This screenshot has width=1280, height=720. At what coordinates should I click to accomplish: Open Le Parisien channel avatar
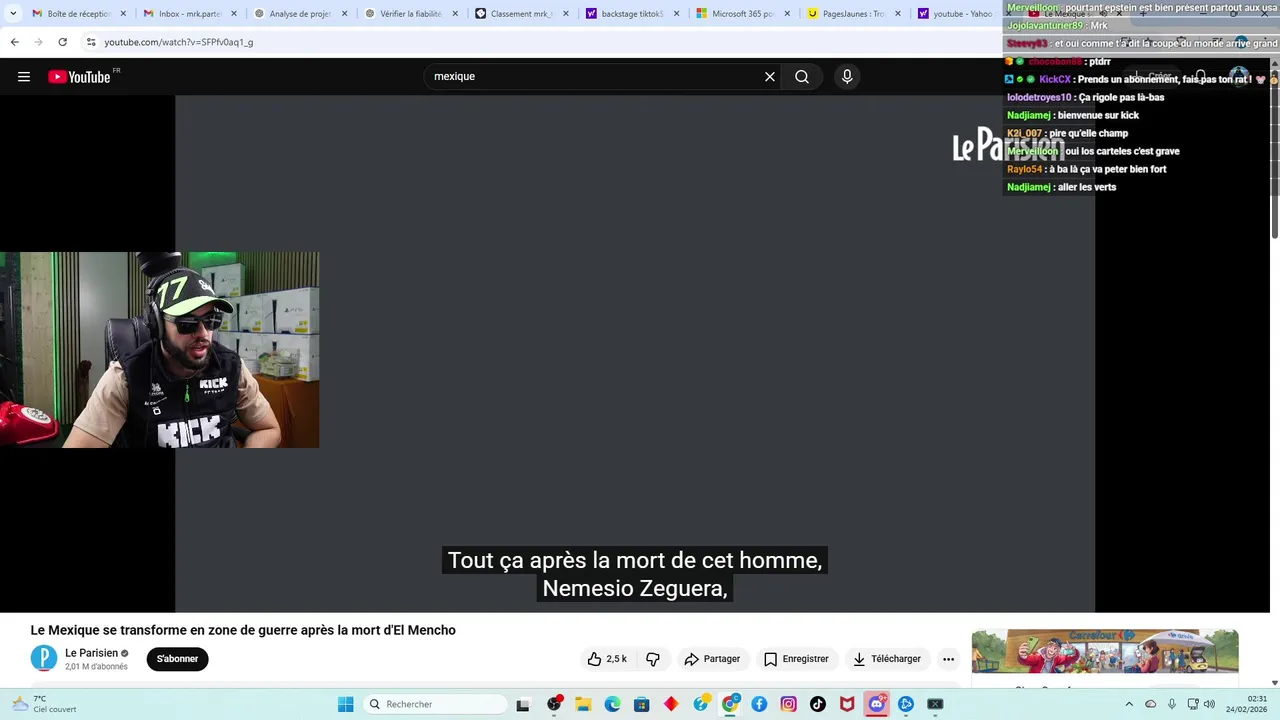(44, 659)
